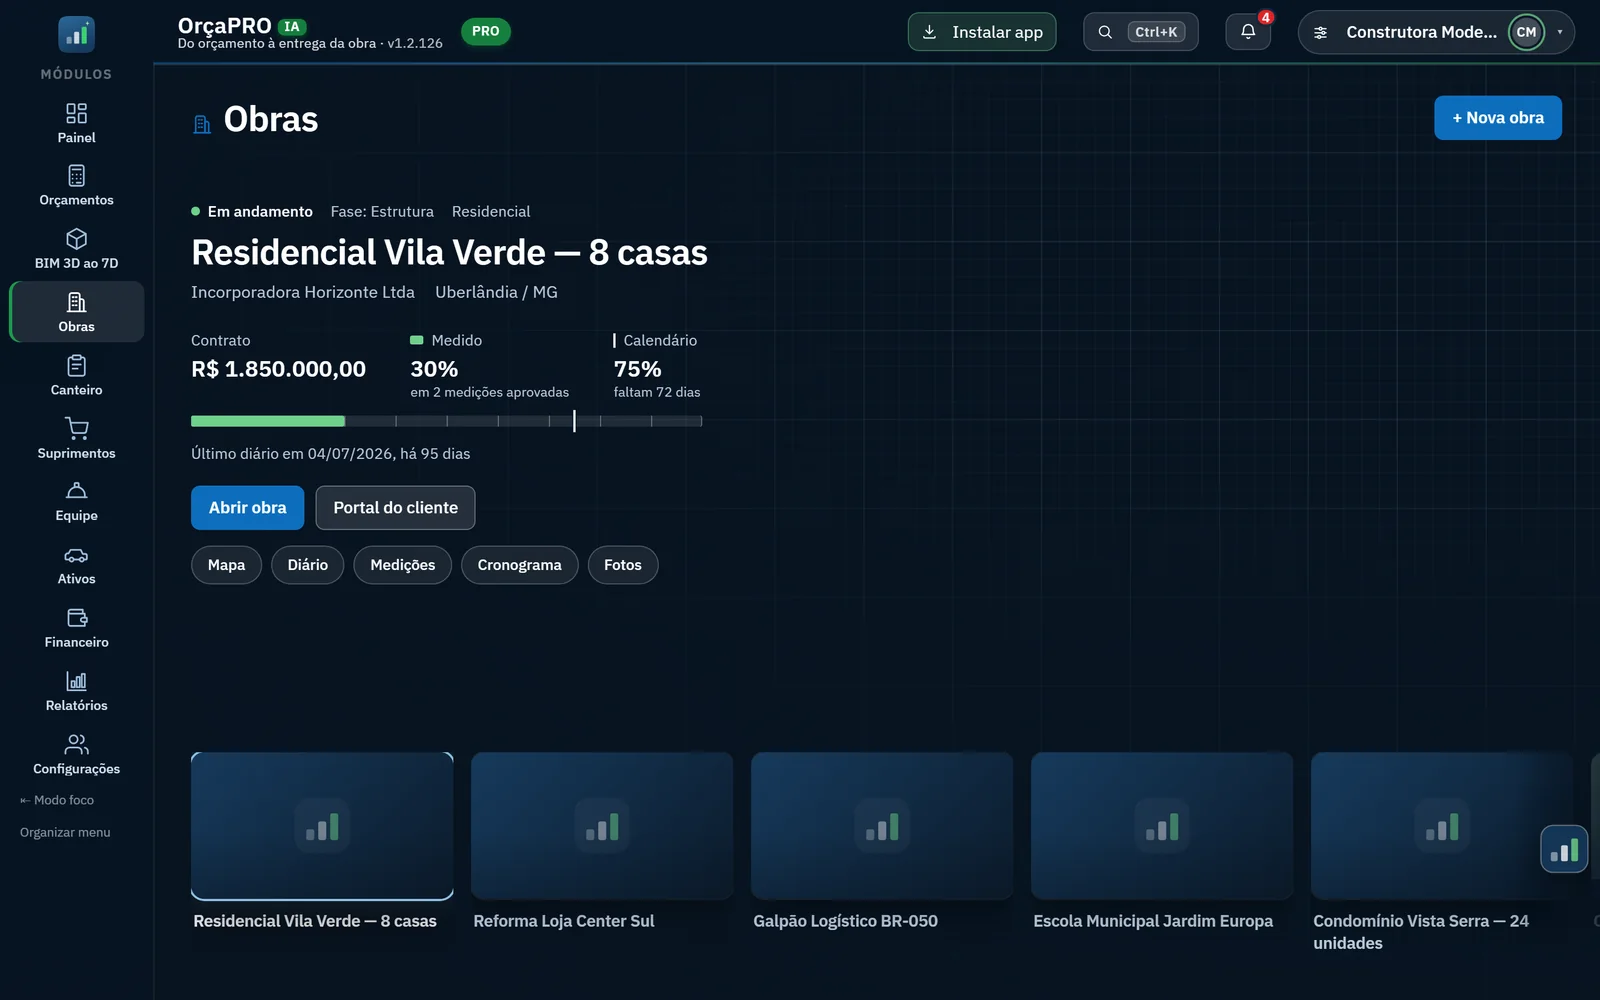Select the Obras sidebar module

[x=76, y=312]
